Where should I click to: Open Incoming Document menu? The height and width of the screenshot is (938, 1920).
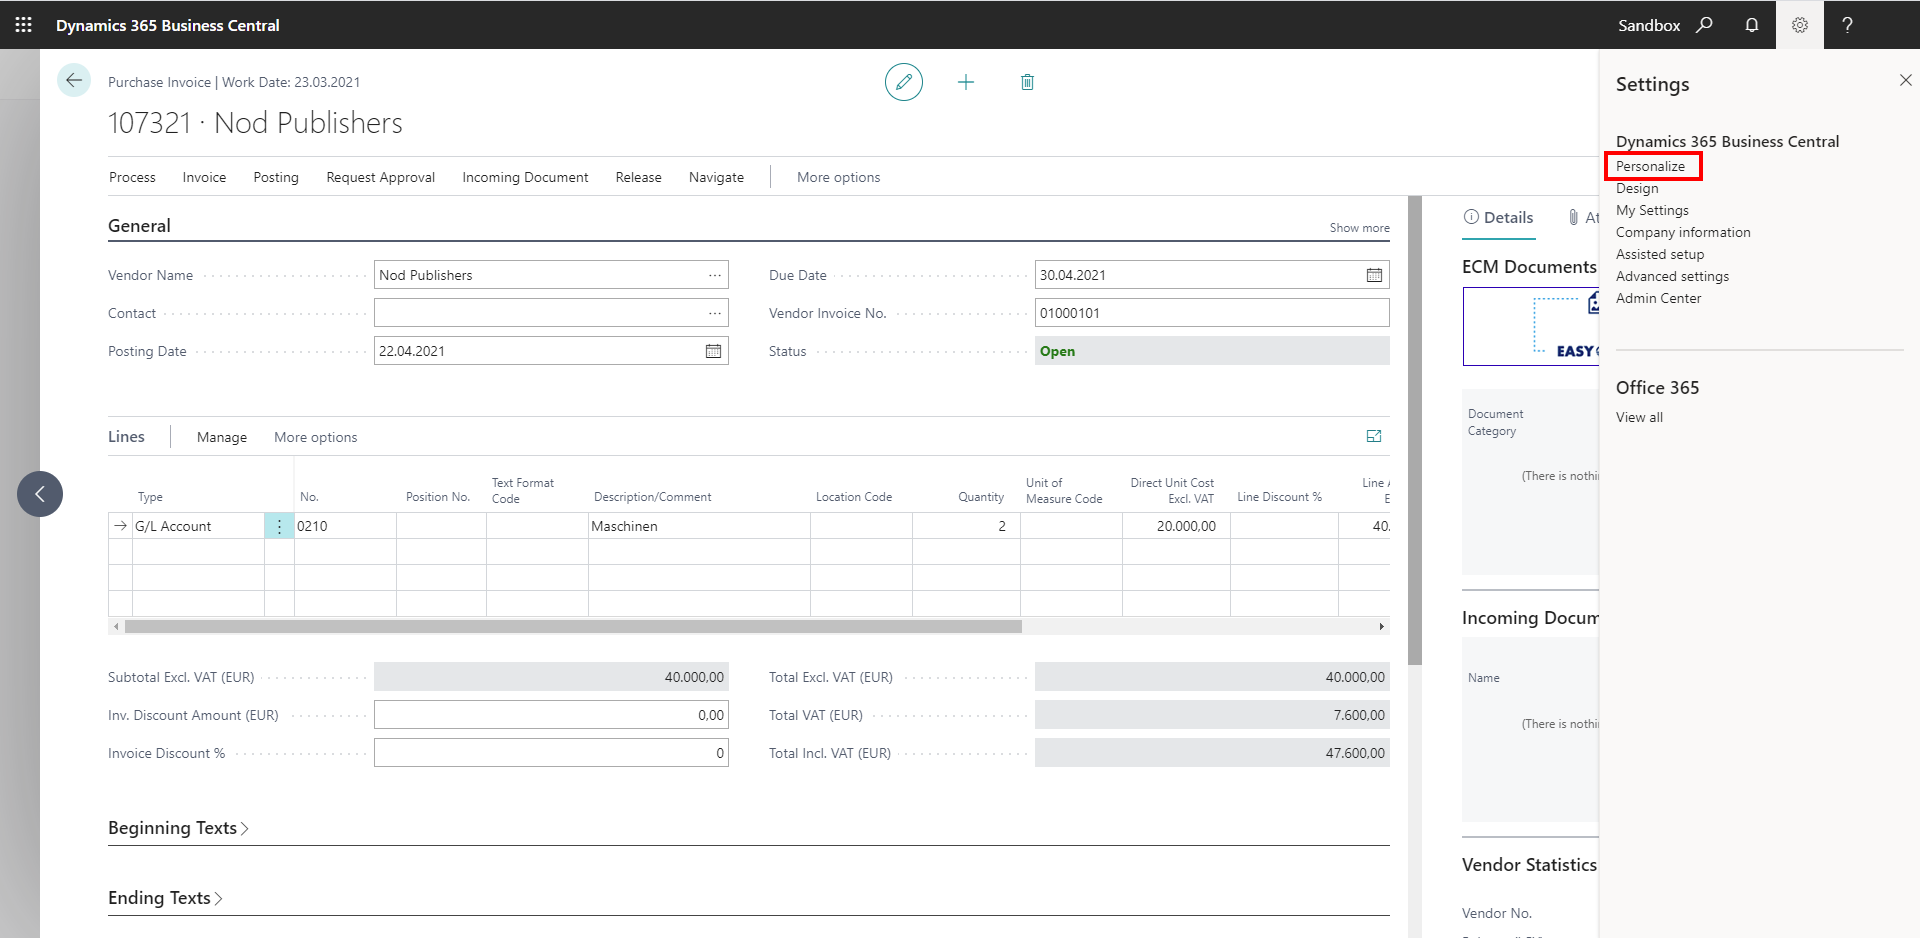tap(525, 177)
